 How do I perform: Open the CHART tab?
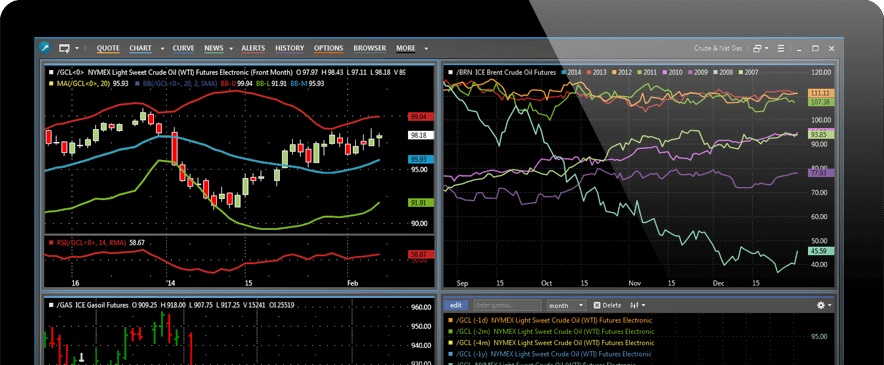(x=140, y=49)
